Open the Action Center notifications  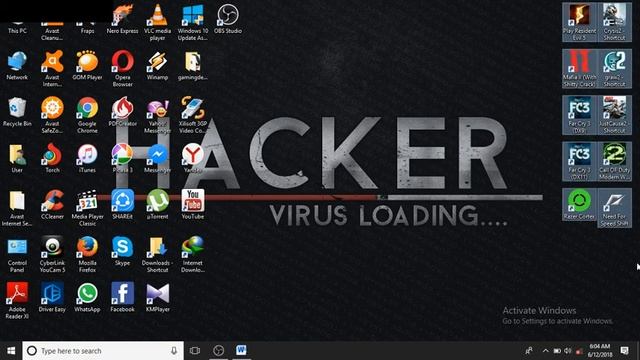(624, 351)
